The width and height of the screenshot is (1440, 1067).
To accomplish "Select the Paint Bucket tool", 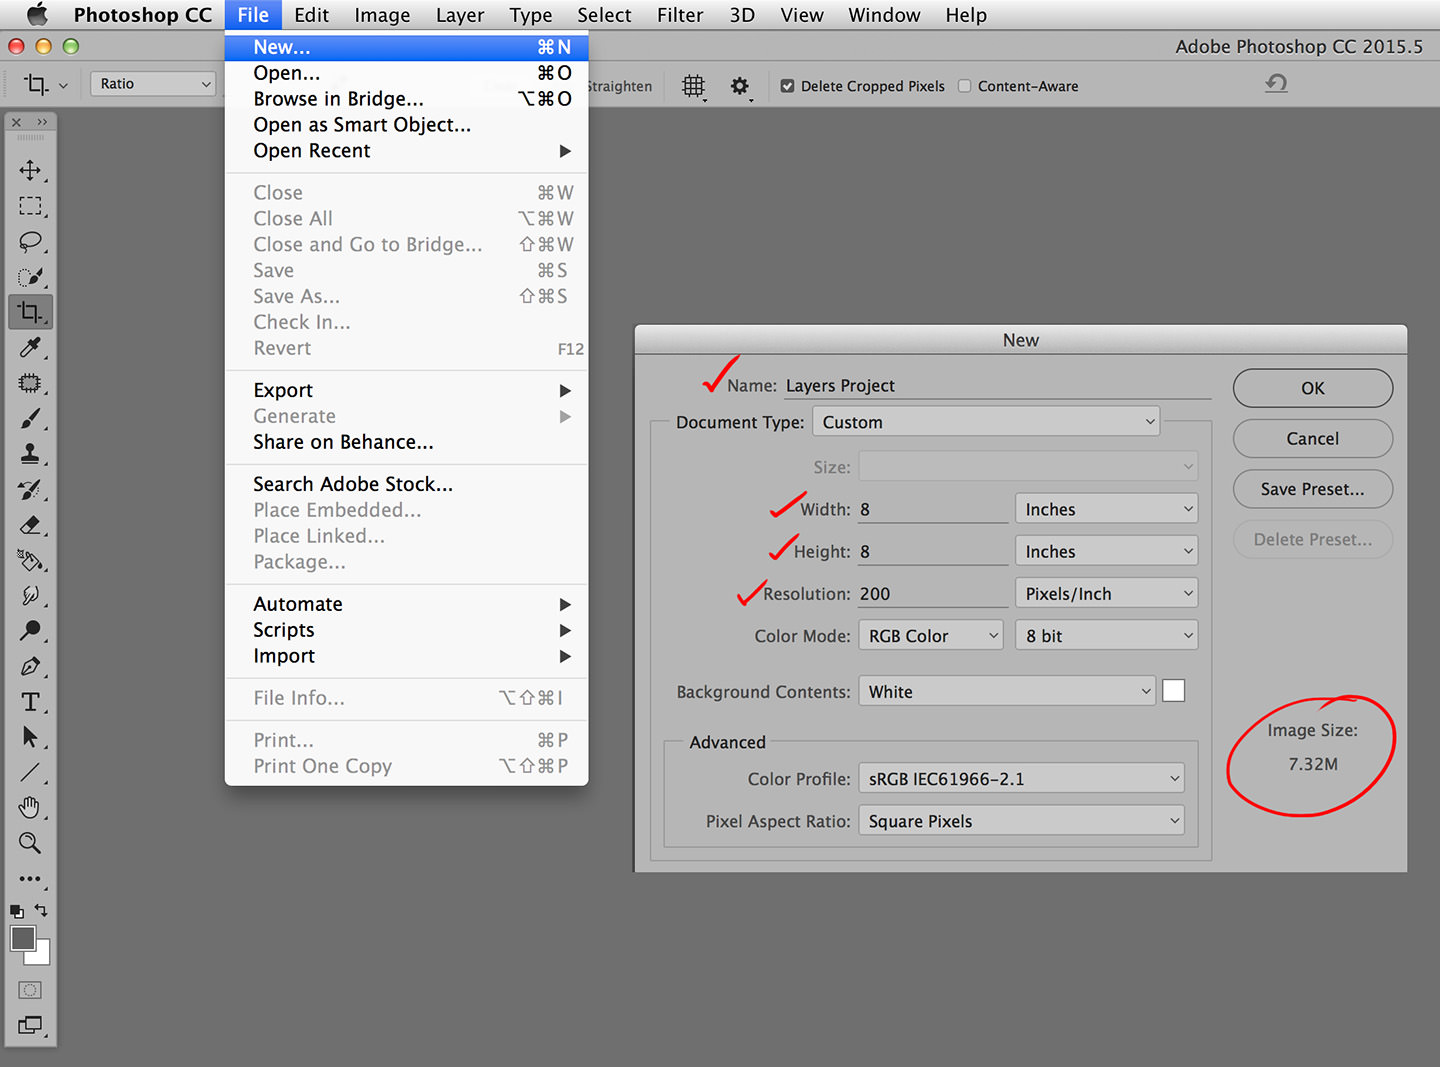I will [x=30, y=560].
